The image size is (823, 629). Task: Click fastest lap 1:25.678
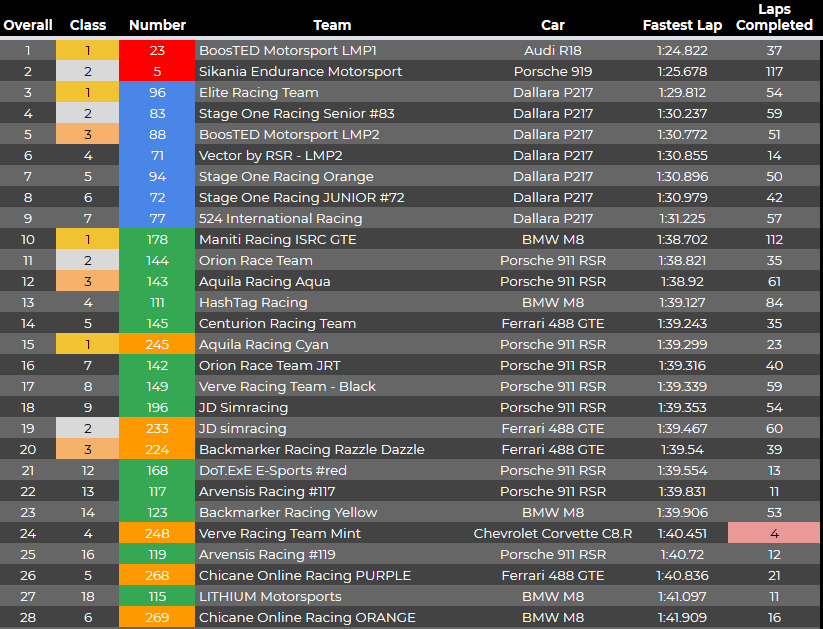coord(682,71)
